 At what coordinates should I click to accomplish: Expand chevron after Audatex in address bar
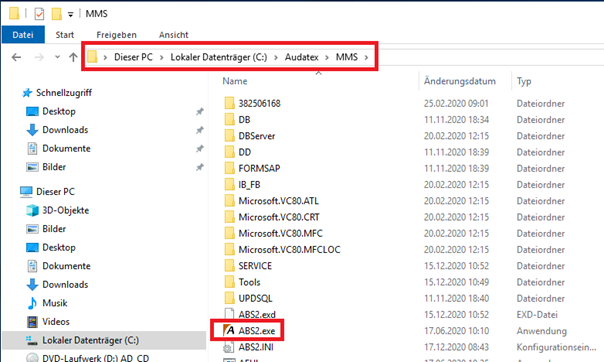(327, 57)
